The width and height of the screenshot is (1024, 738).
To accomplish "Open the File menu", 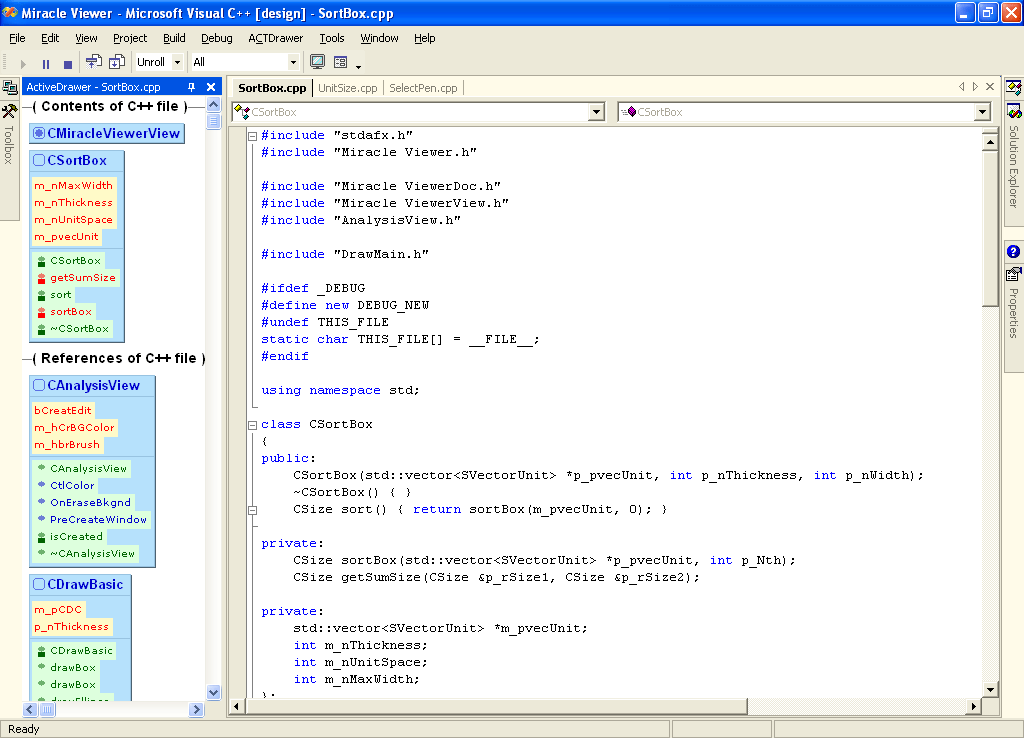I will pyautogui.click(x=17, y=38).
